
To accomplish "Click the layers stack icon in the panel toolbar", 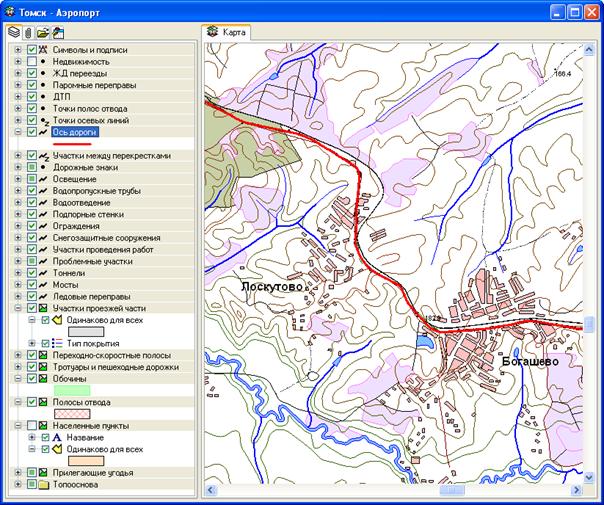I will 14,32.
